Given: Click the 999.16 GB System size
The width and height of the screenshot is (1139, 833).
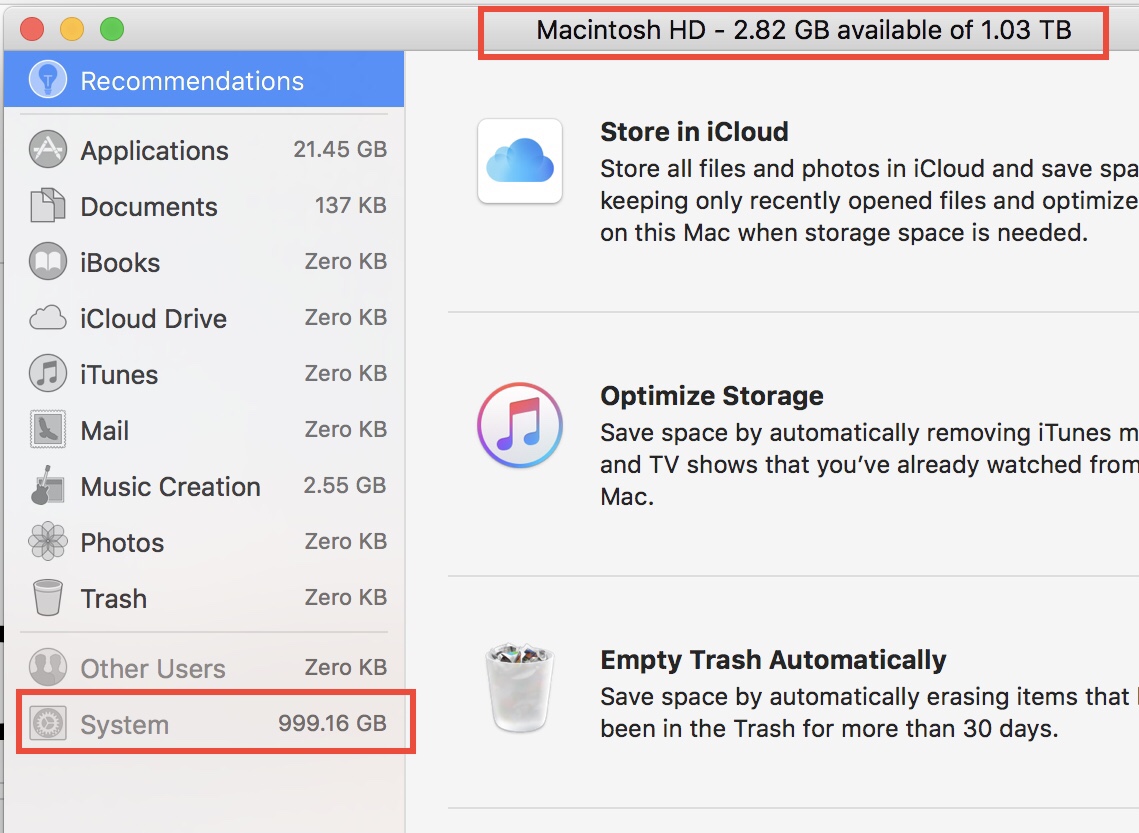Looking at the screenshot, I should (x=332, y=723).
